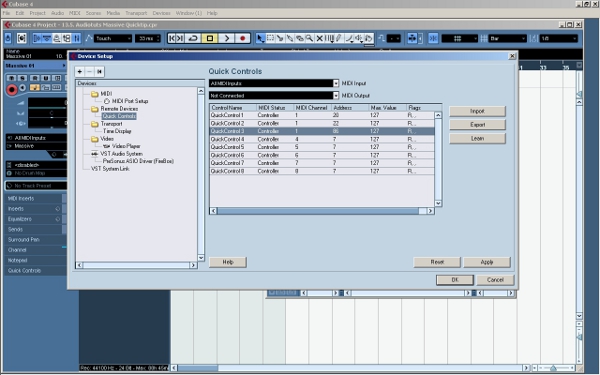Viewport: 600px width, 375px height.
Task: Open Edit menu
Action: pos(20,13)
